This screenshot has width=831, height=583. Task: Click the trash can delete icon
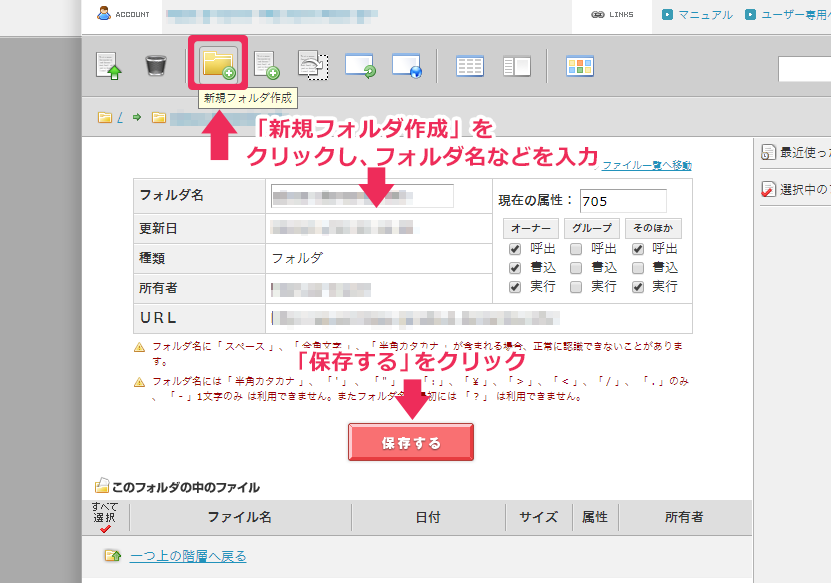tap(155, 66)
